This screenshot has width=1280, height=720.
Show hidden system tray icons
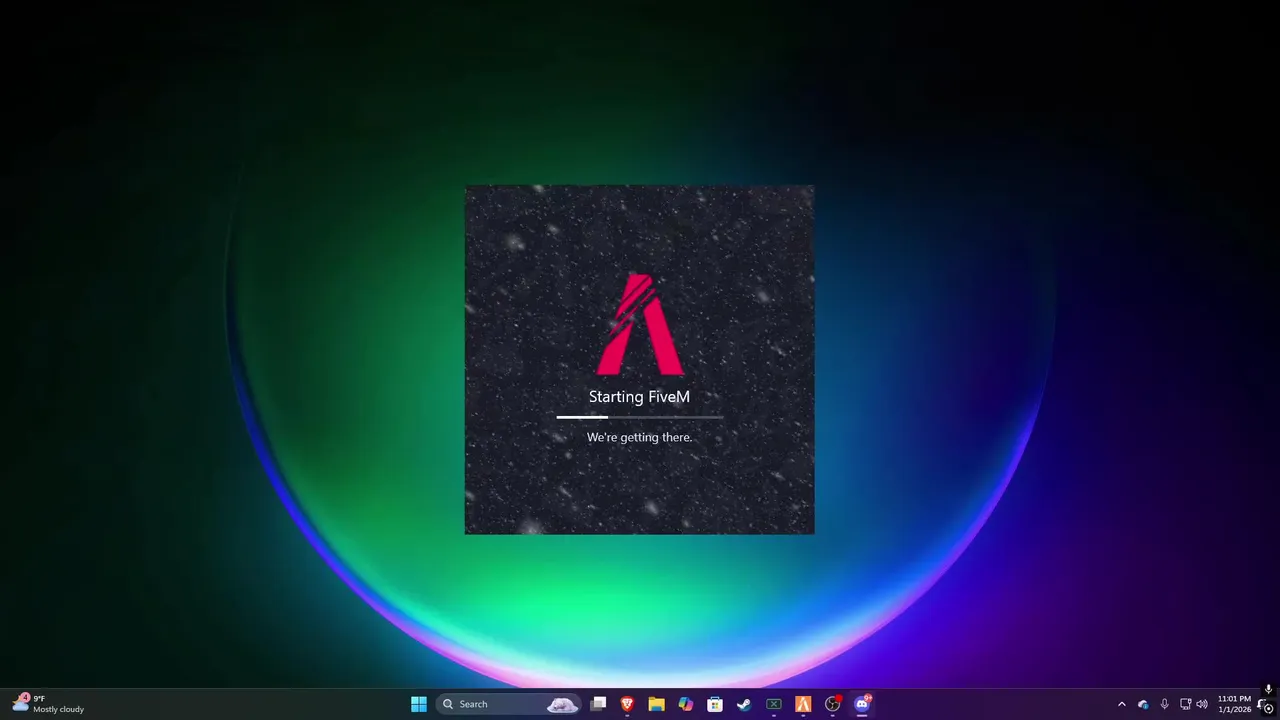coord(1121,704)
